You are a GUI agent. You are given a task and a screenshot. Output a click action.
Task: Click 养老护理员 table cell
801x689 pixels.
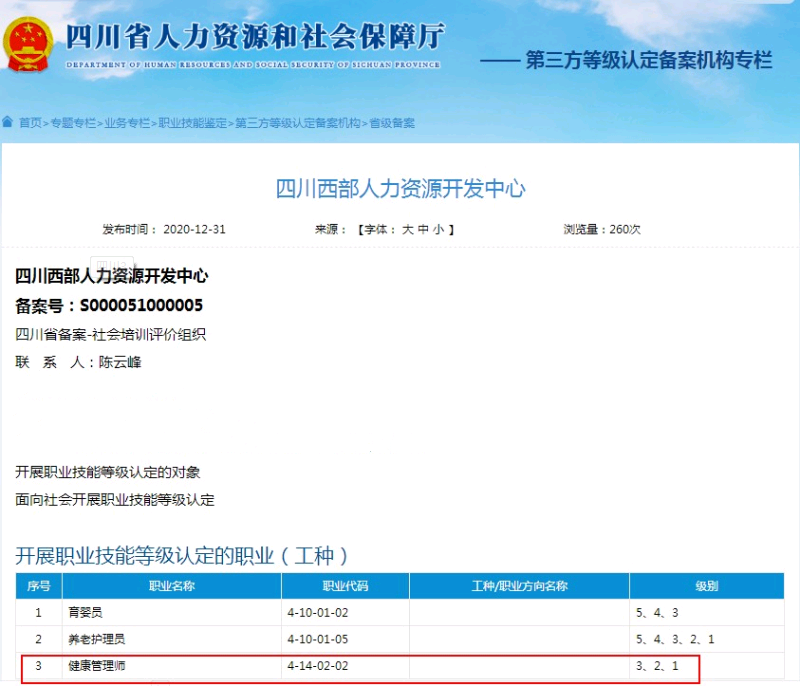(172, 639)
